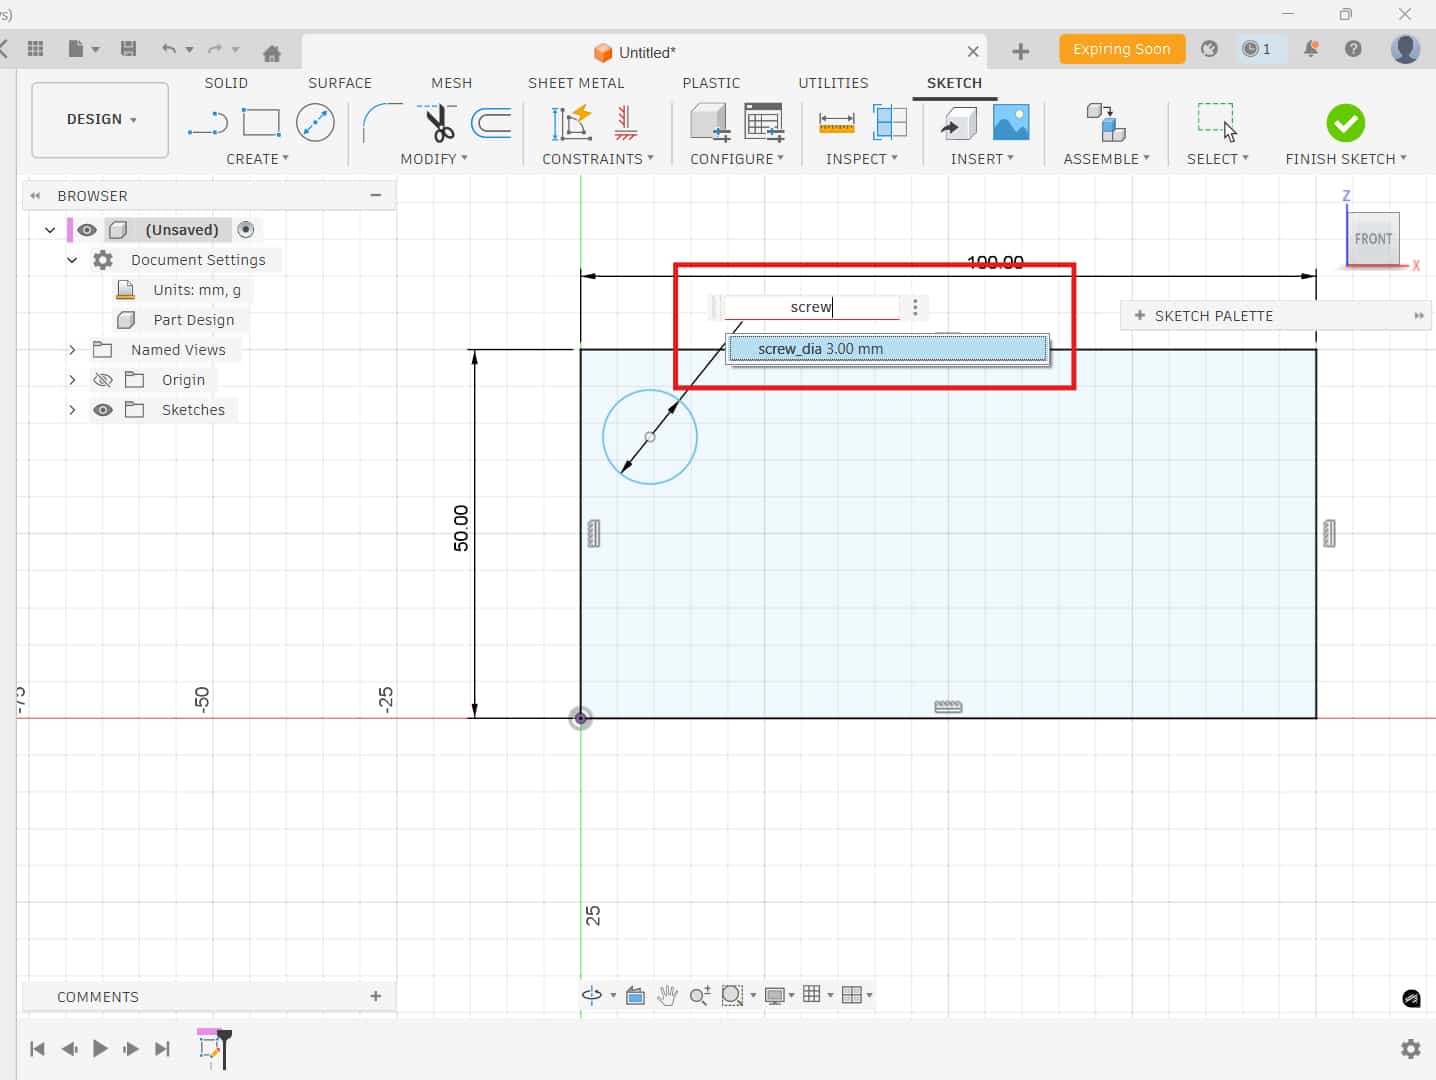1436x1080 pixels.
Task: Expand the Named Views folder
Action: click(x=72, y=350)
